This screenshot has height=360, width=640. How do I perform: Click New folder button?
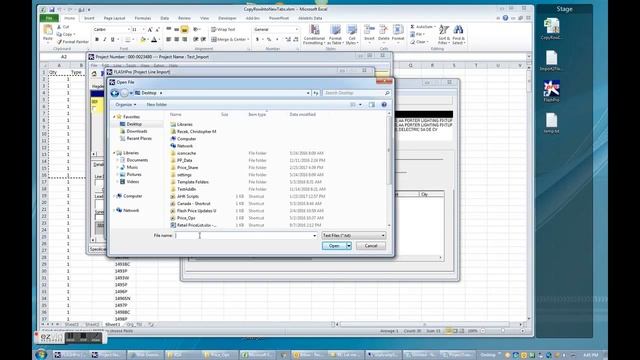(157, 105)
